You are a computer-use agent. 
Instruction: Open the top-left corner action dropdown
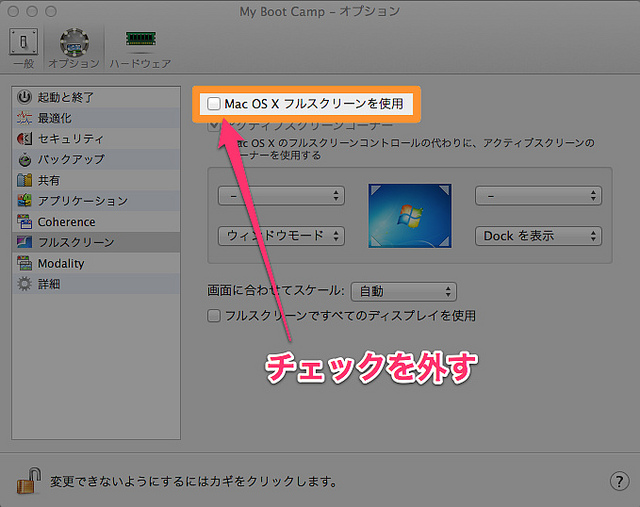(281, 196)
